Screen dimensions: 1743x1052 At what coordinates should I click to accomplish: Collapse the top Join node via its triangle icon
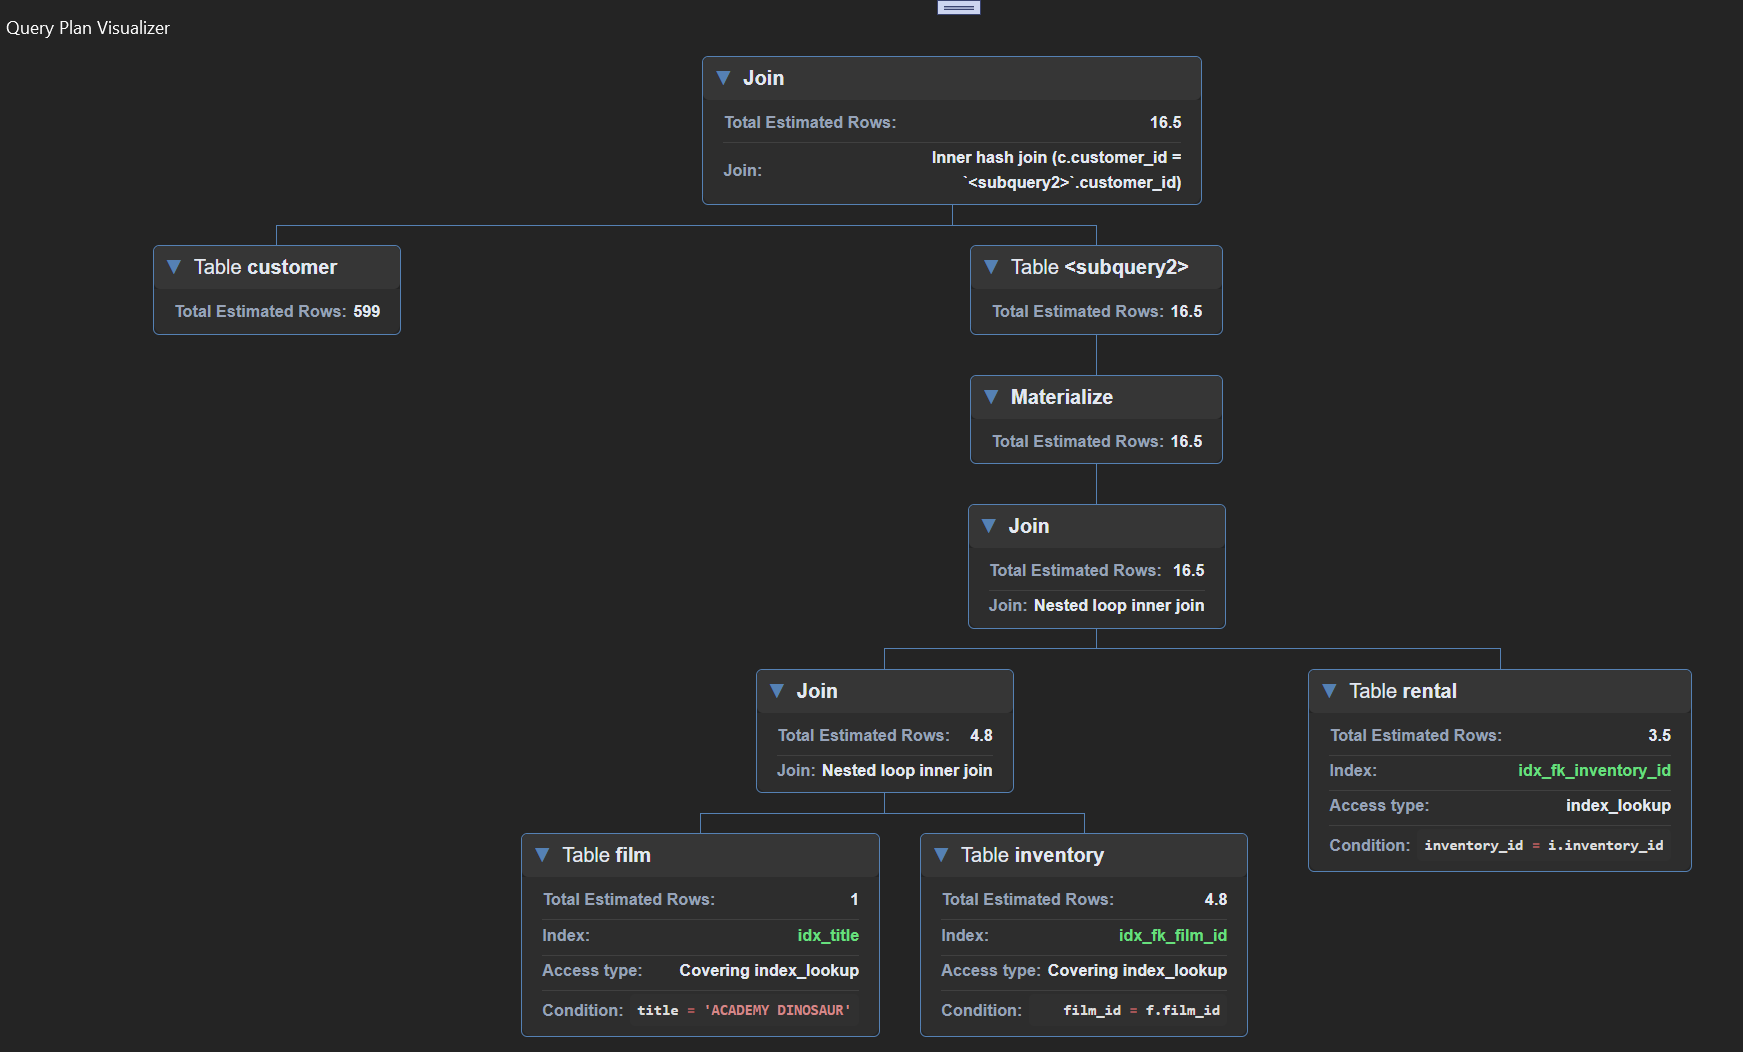tap(723, 77)
